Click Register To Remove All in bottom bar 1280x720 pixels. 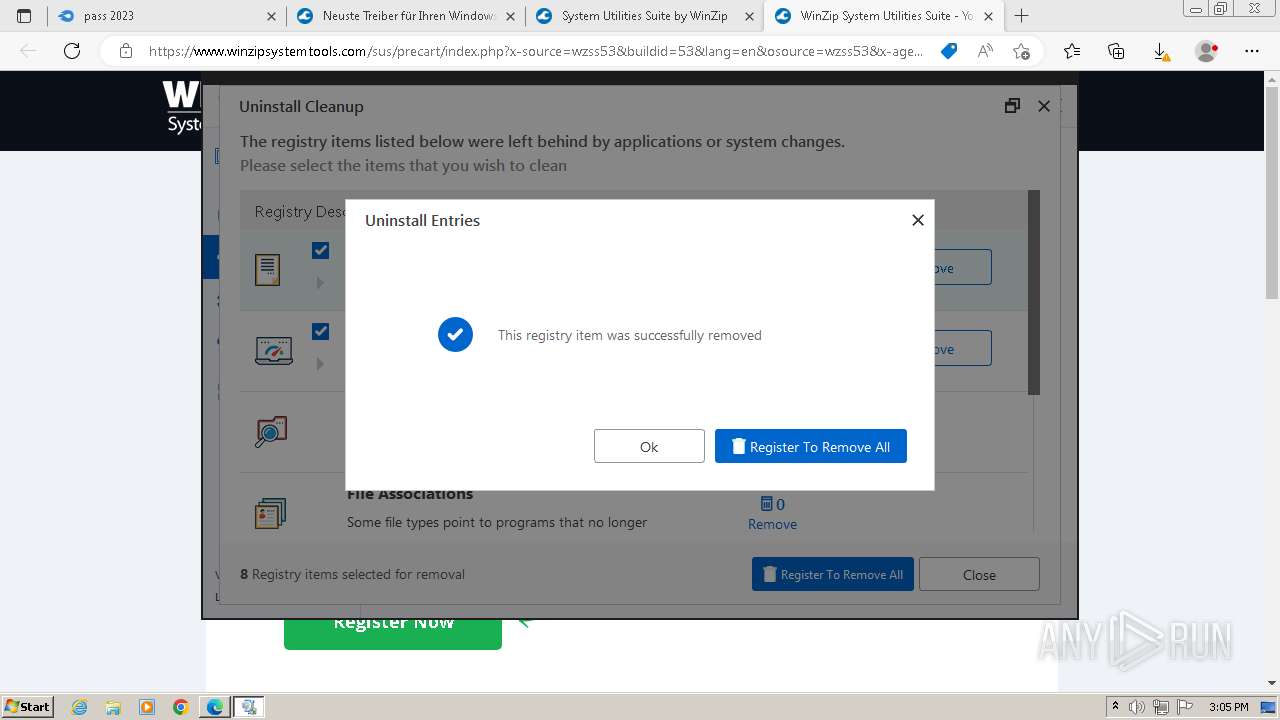pyautogui.click(x=833, y=574)
